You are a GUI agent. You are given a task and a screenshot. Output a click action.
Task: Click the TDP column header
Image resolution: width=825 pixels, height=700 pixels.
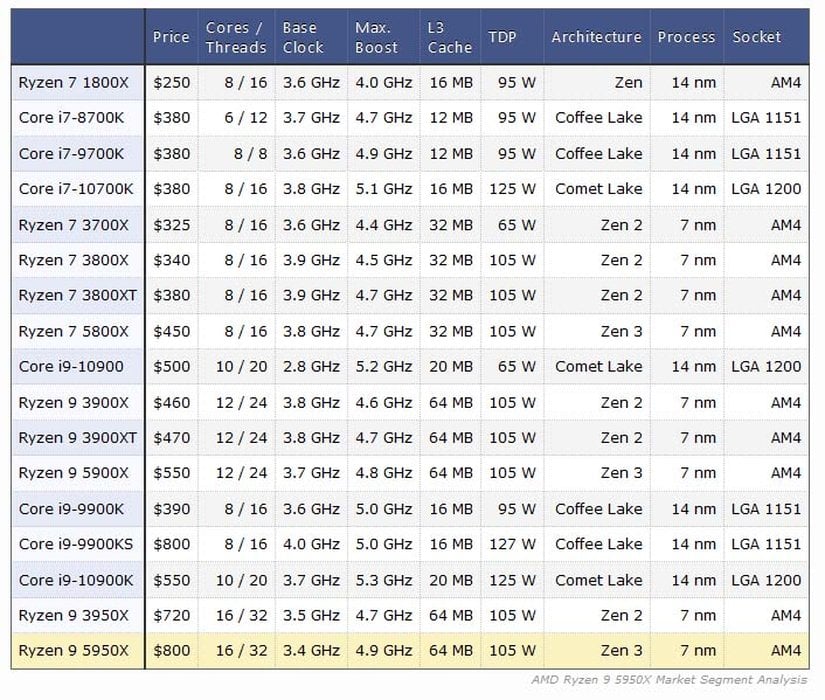503,37
